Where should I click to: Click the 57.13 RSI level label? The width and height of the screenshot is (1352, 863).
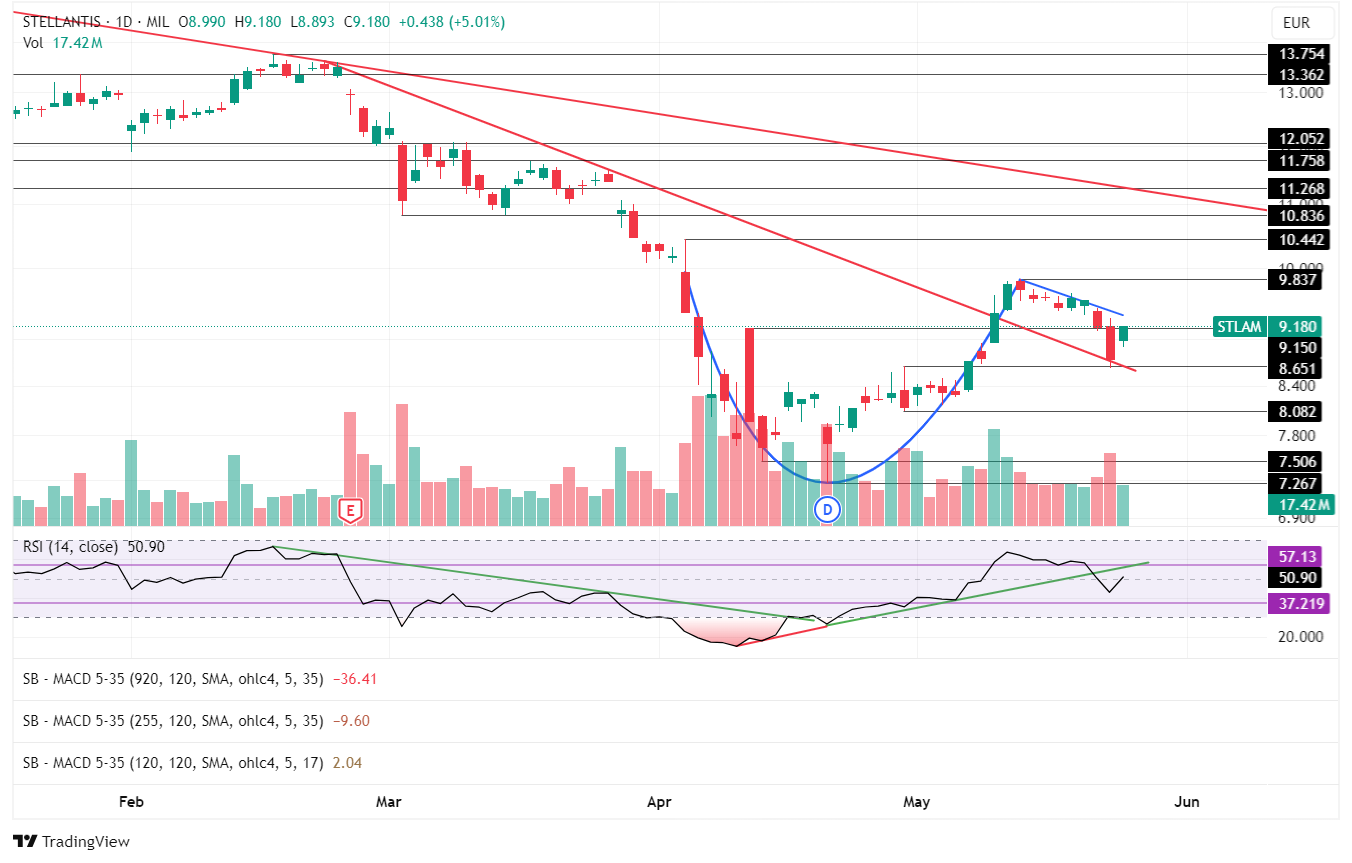click(x=1294, y=556)
